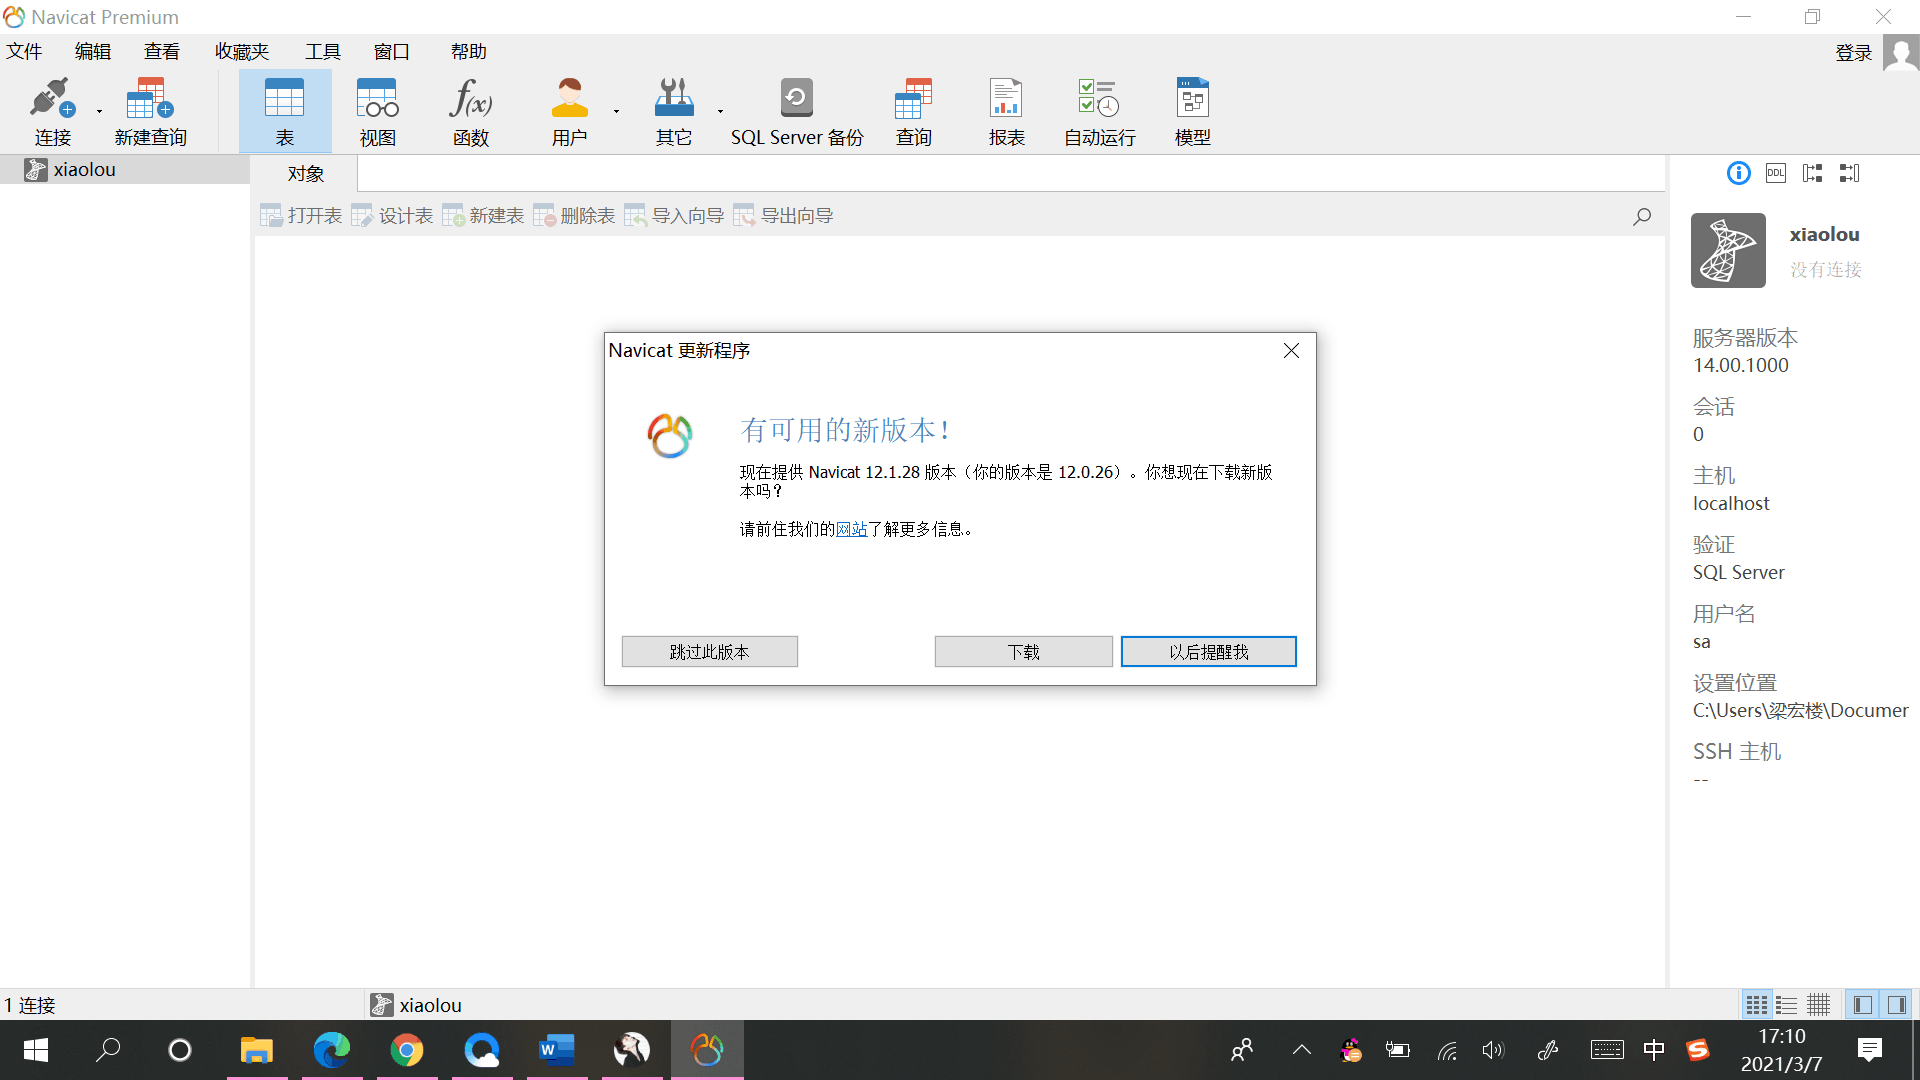Toggle the left navigation pane
The image size is (1920, 1080).
(x=1863, y=1005)
